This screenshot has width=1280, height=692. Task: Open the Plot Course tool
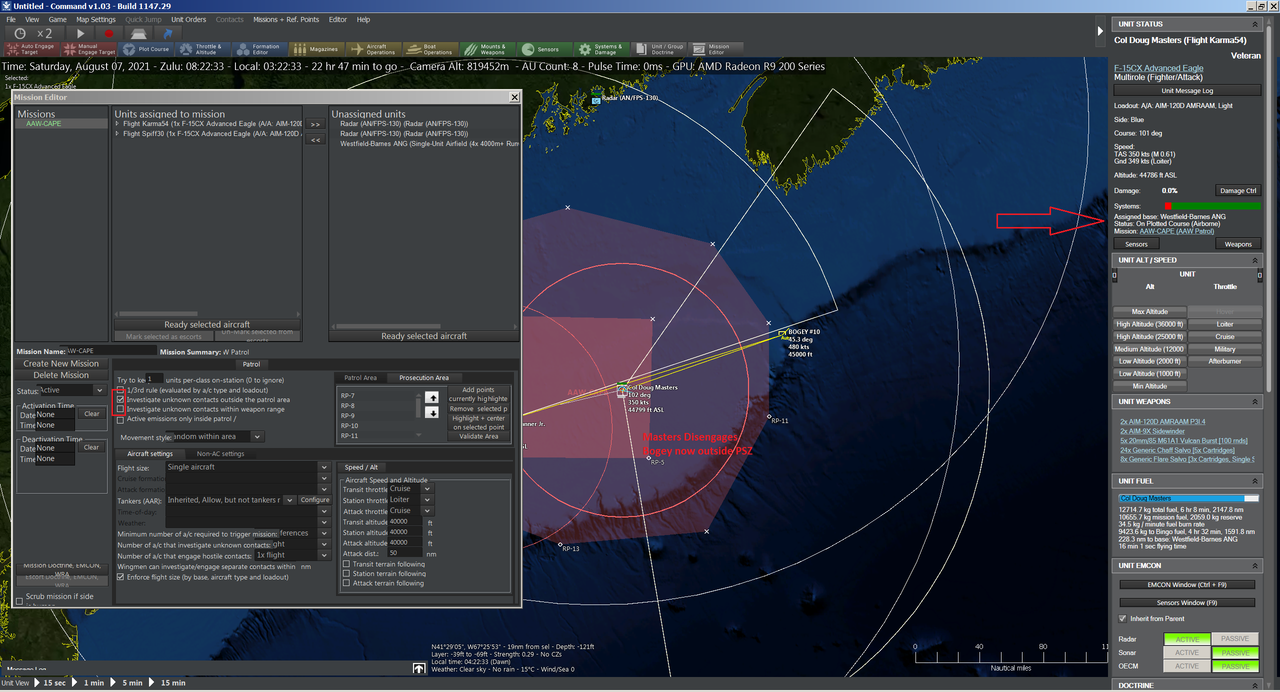point(146,48)
